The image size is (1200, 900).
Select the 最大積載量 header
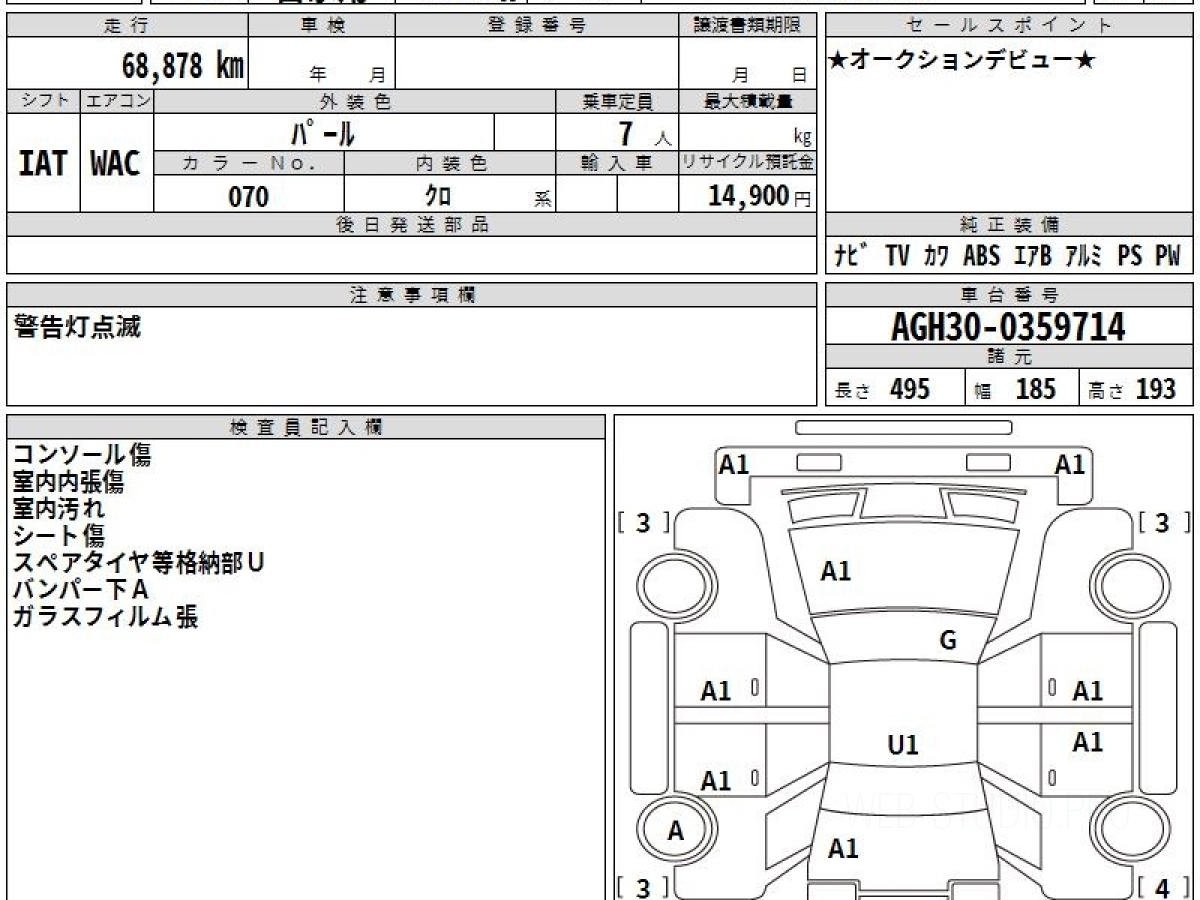coord(748,101)
